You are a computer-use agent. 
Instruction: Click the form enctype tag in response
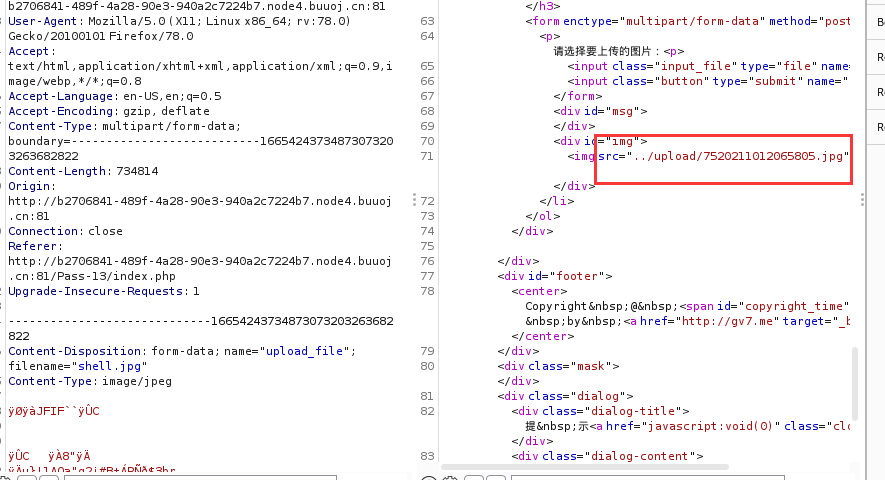pyautogui.click(x=687, y=21)
